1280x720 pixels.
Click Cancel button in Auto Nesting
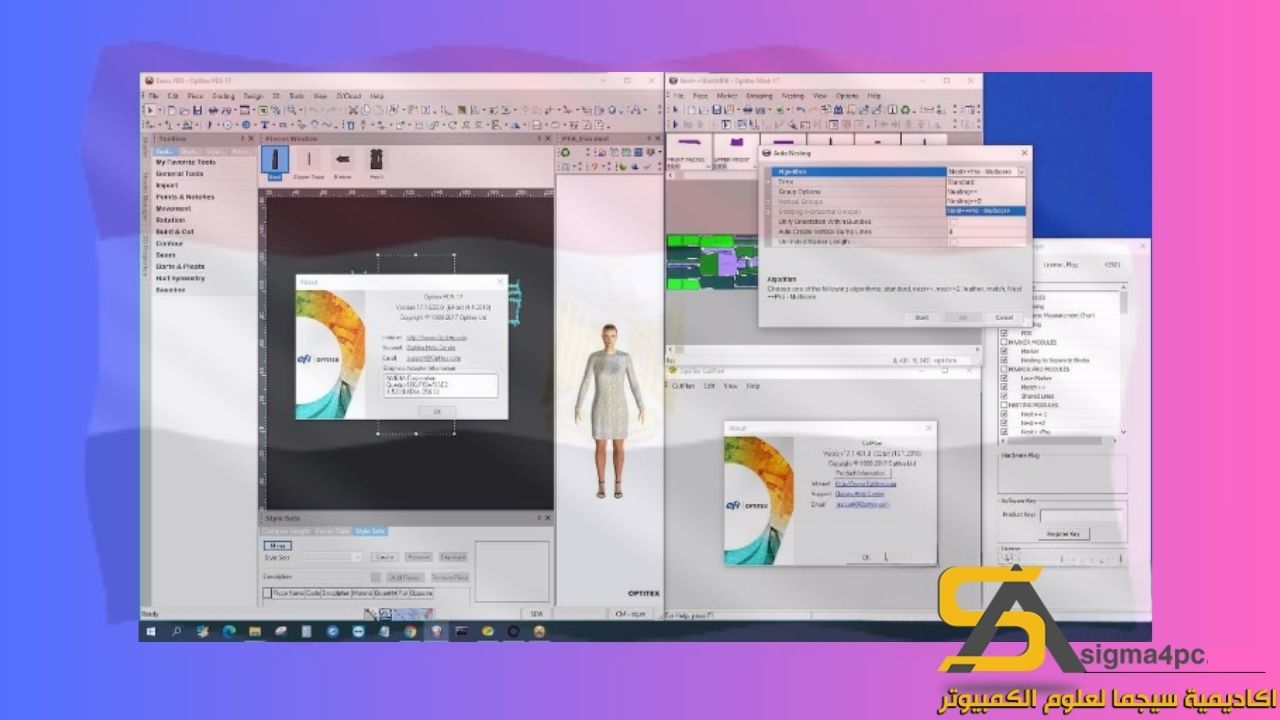[x=1004, y=317]
